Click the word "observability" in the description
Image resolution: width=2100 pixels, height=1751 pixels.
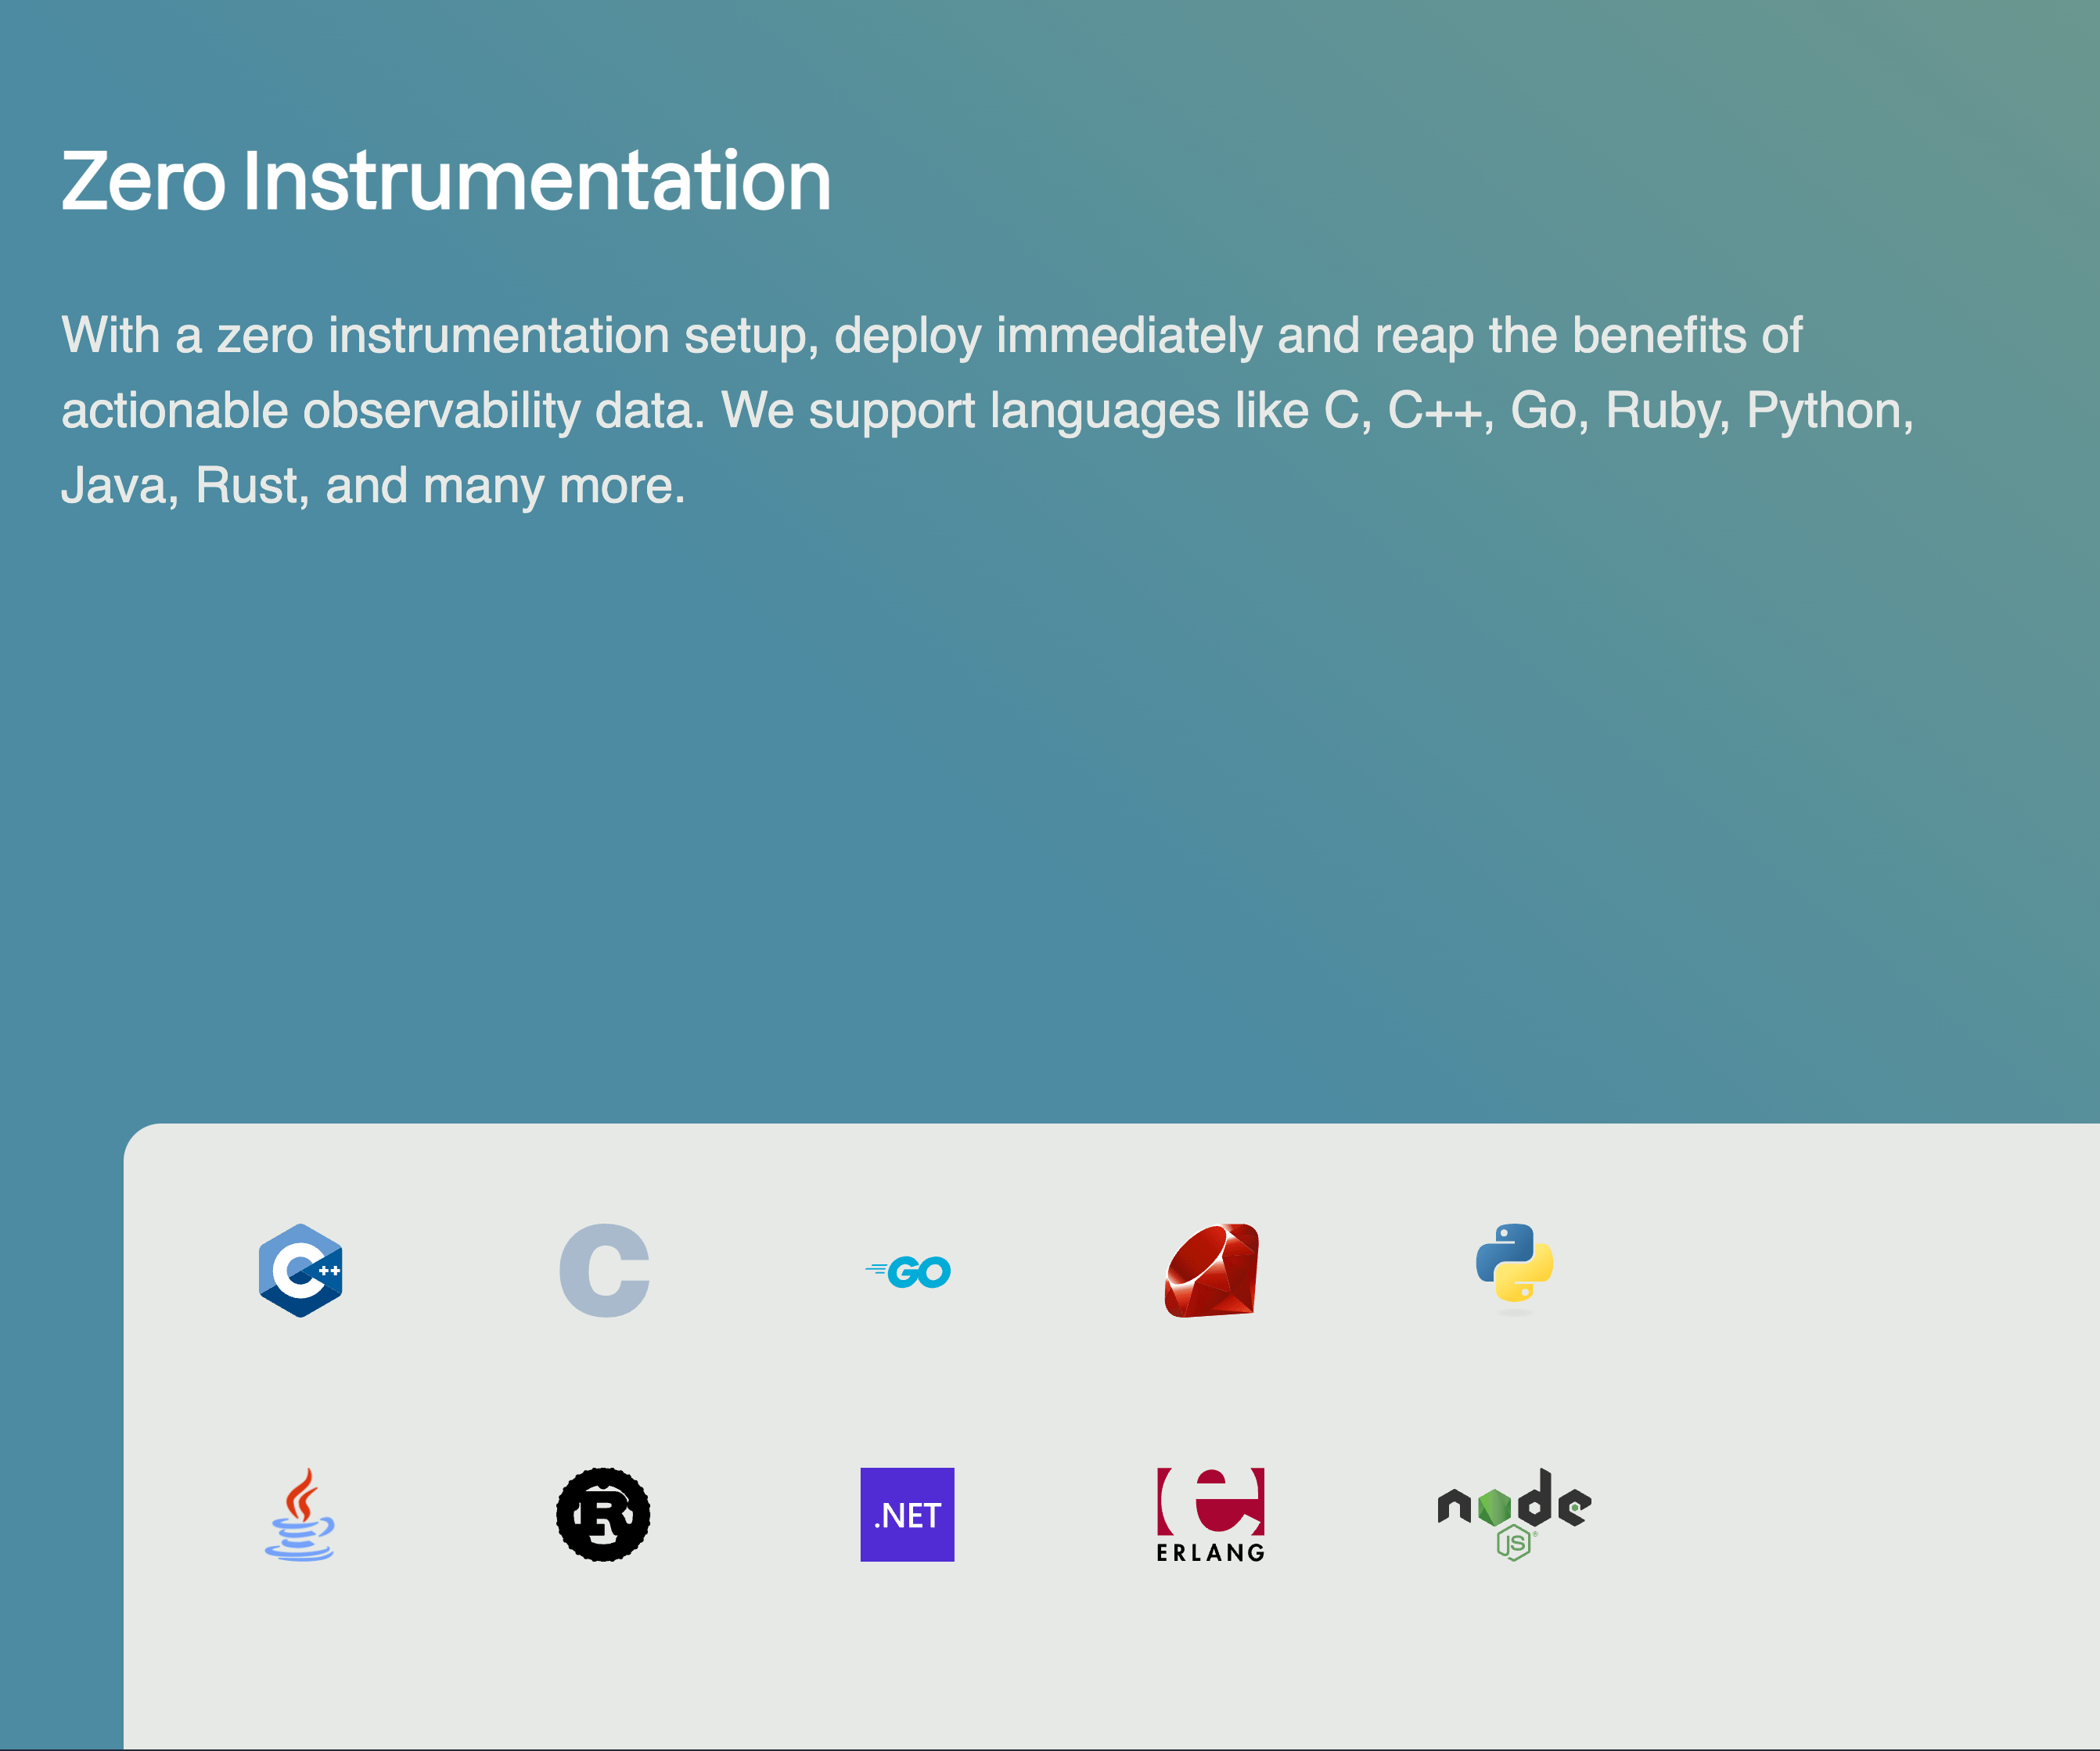(x=441, y=411)
